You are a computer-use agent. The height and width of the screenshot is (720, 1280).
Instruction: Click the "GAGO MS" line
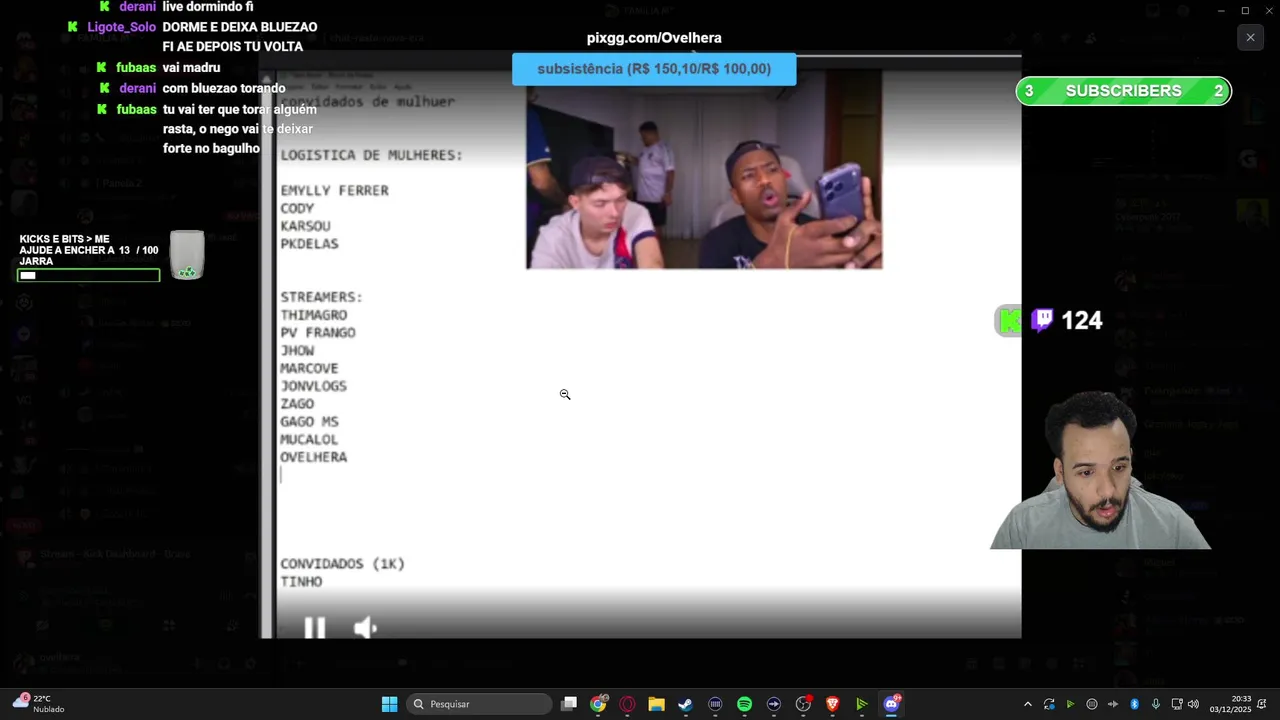(309, 422)
